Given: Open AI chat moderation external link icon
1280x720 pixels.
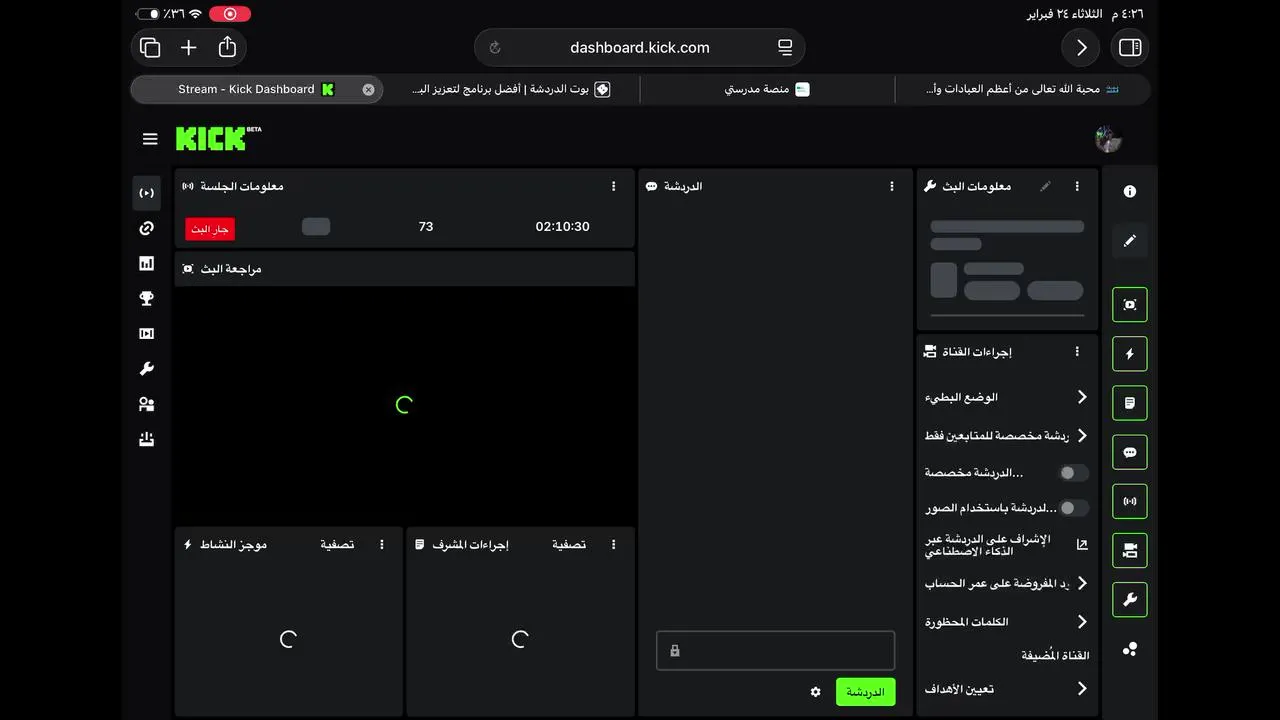Looking at the screenshot, I should pyautogui.click(x=1082, y=545).
